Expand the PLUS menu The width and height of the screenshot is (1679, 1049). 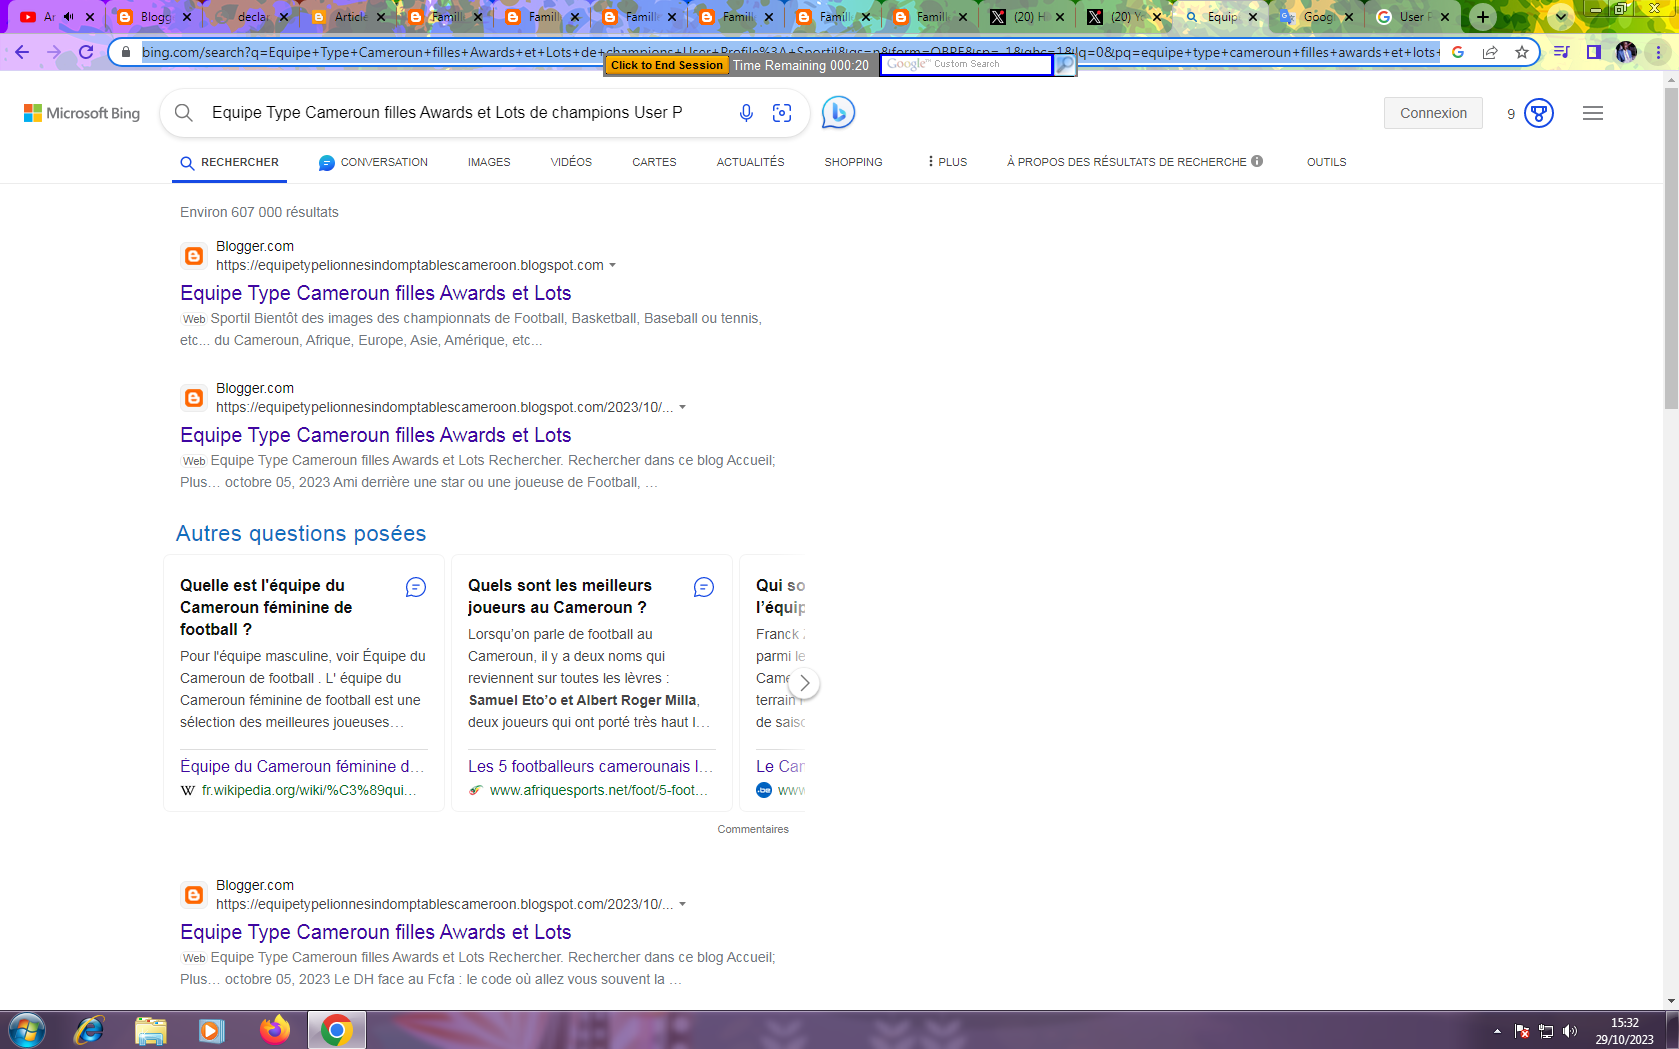(x=946, y=162)
